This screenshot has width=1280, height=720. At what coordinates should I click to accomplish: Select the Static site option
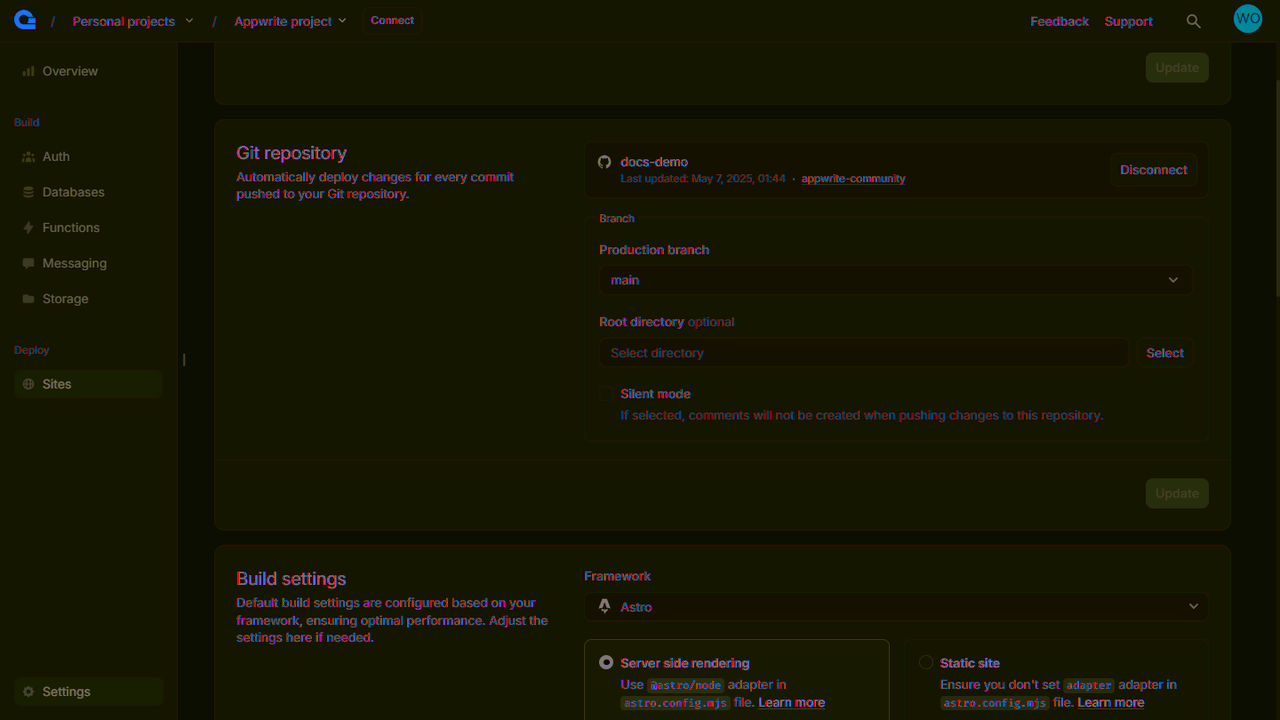click(x=926, y=662)
